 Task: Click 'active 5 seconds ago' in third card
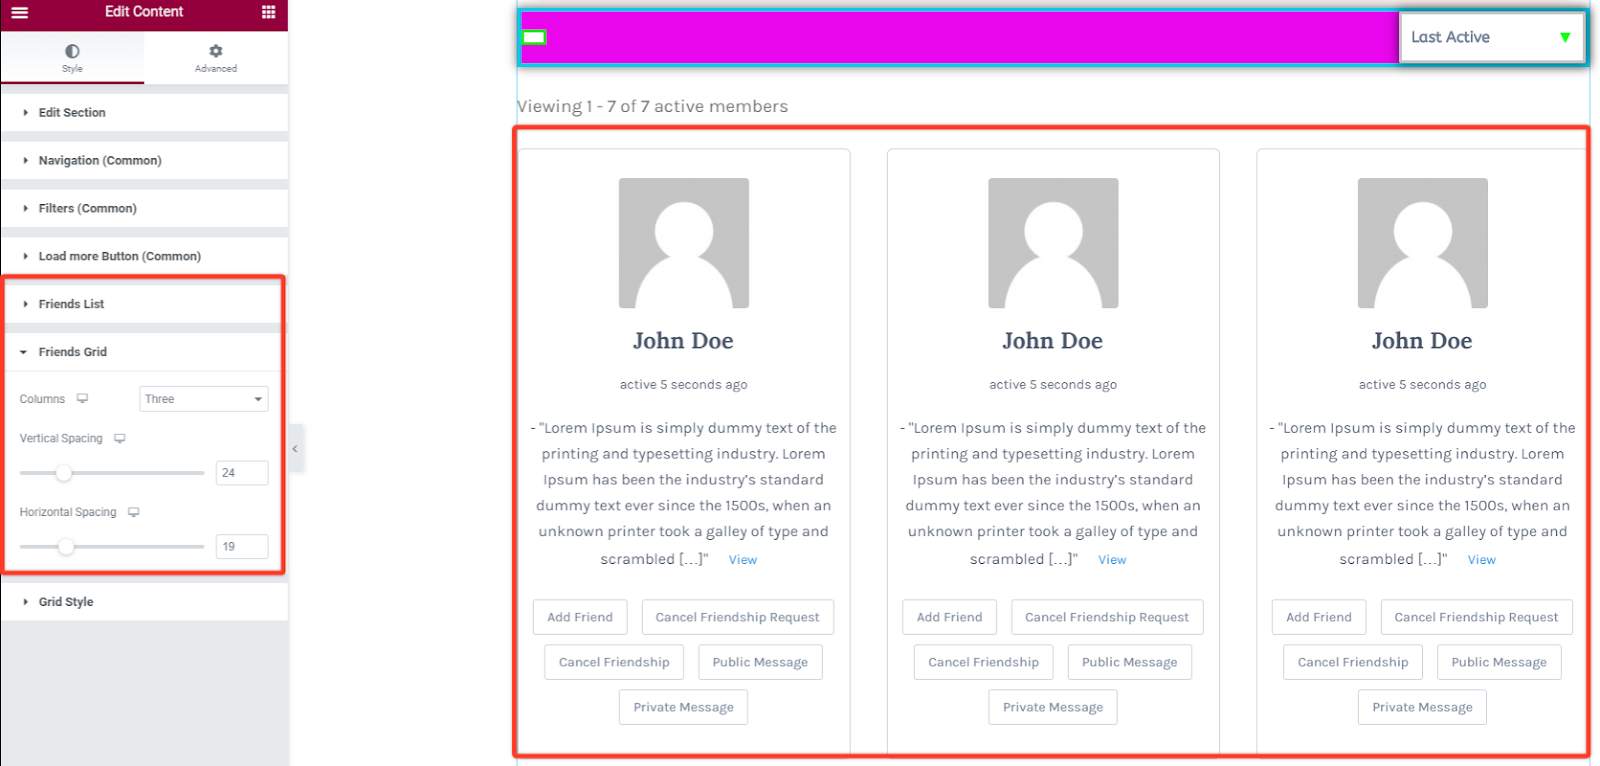pyautogui.click(x=1422, y=385)
